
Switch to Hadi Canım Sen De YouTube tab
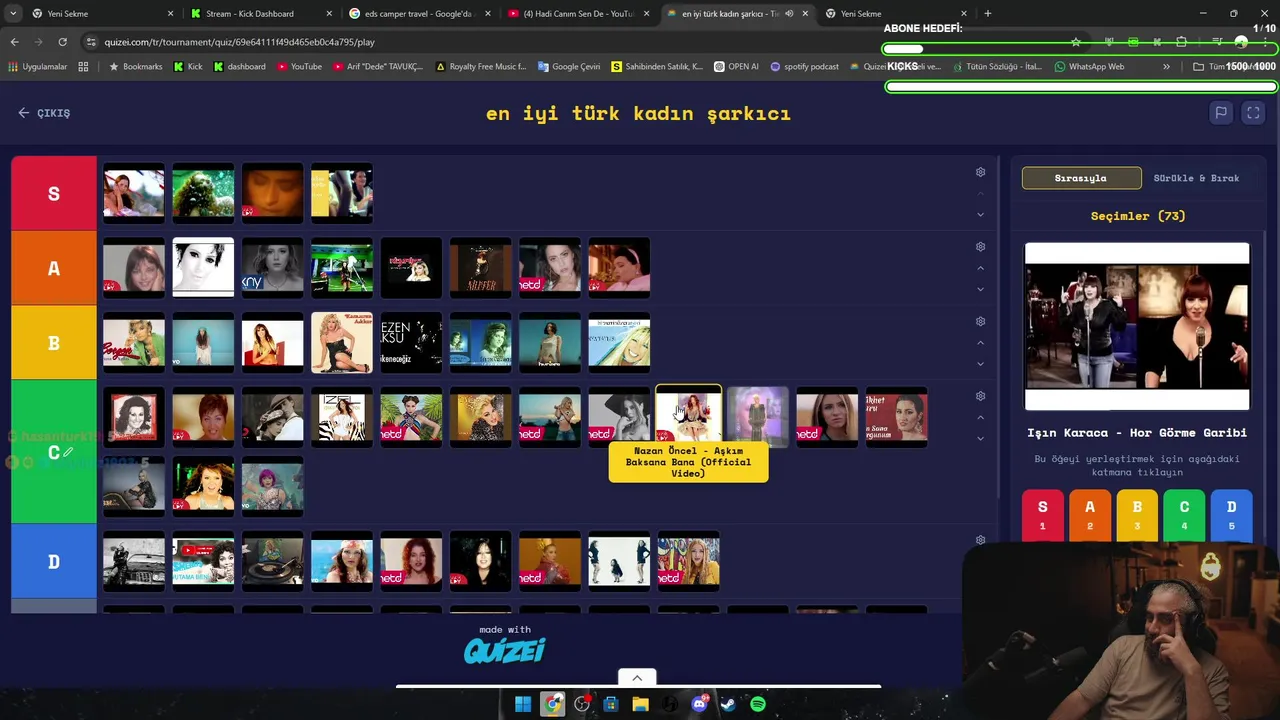click(578, 13)
